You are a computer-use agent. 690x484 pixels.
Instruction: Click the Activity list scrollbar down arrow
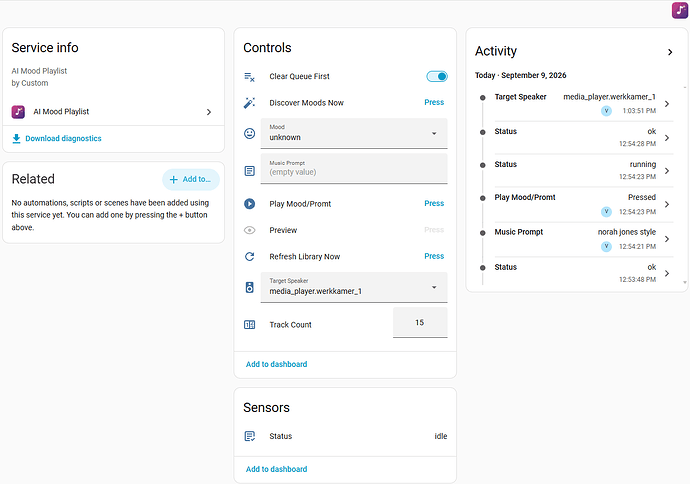(x=685, y=282)
